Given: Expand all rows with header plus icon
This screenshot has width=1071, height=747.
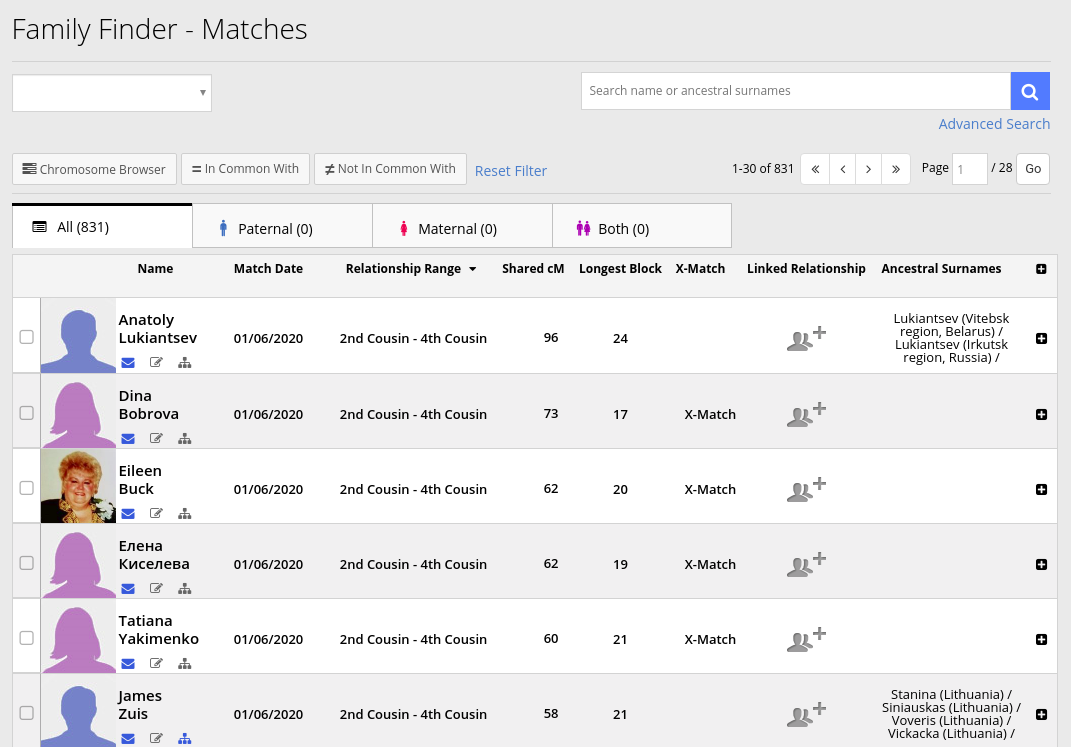Looking at the screenshot, I should pyautogui.click(x=1041, y=269).
